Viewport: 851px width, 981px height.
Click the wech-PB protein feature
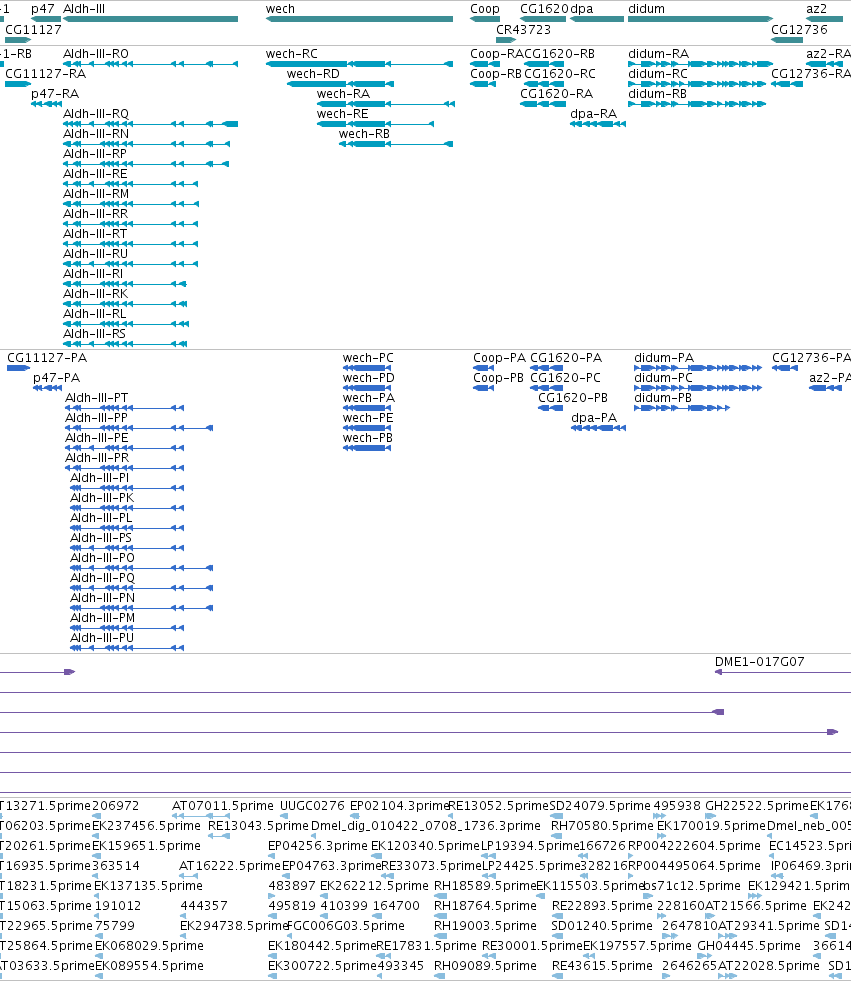pyautogui.click(x=367, y=448)
